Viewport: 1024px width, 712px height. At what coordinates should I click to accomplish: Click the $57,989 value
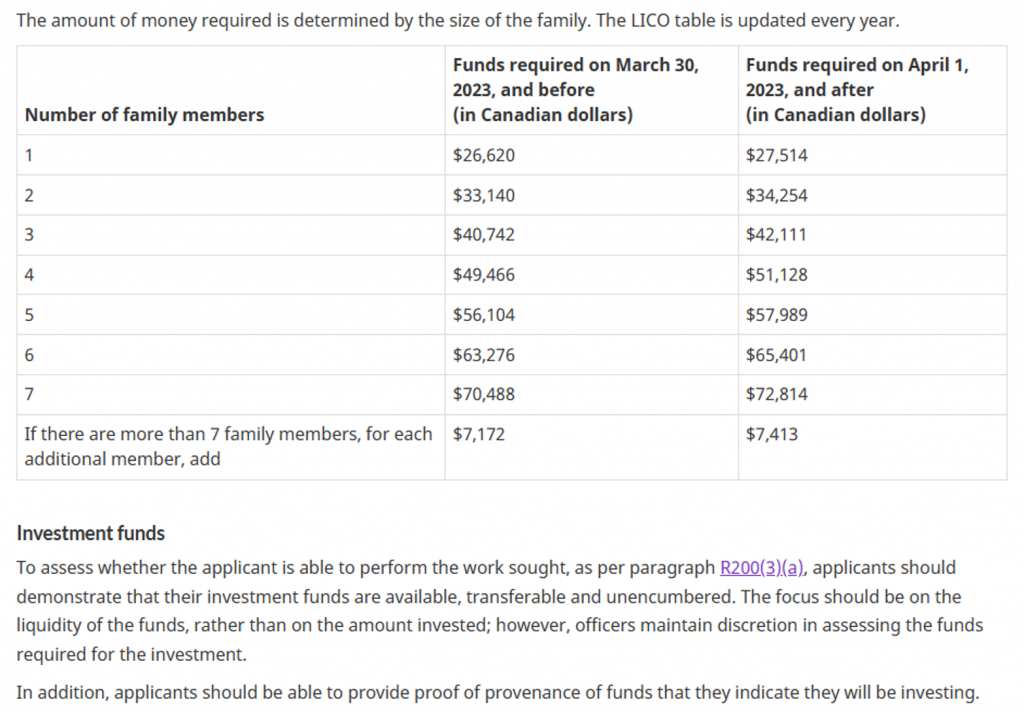(776, 315)
